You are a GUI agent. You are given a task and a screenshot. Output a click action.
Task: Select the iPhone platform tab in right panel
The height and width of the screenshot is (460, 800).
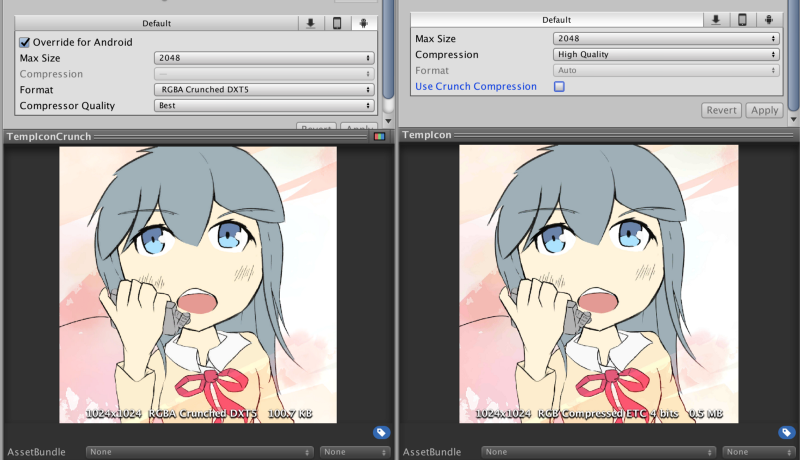click(x=742, y=20)
